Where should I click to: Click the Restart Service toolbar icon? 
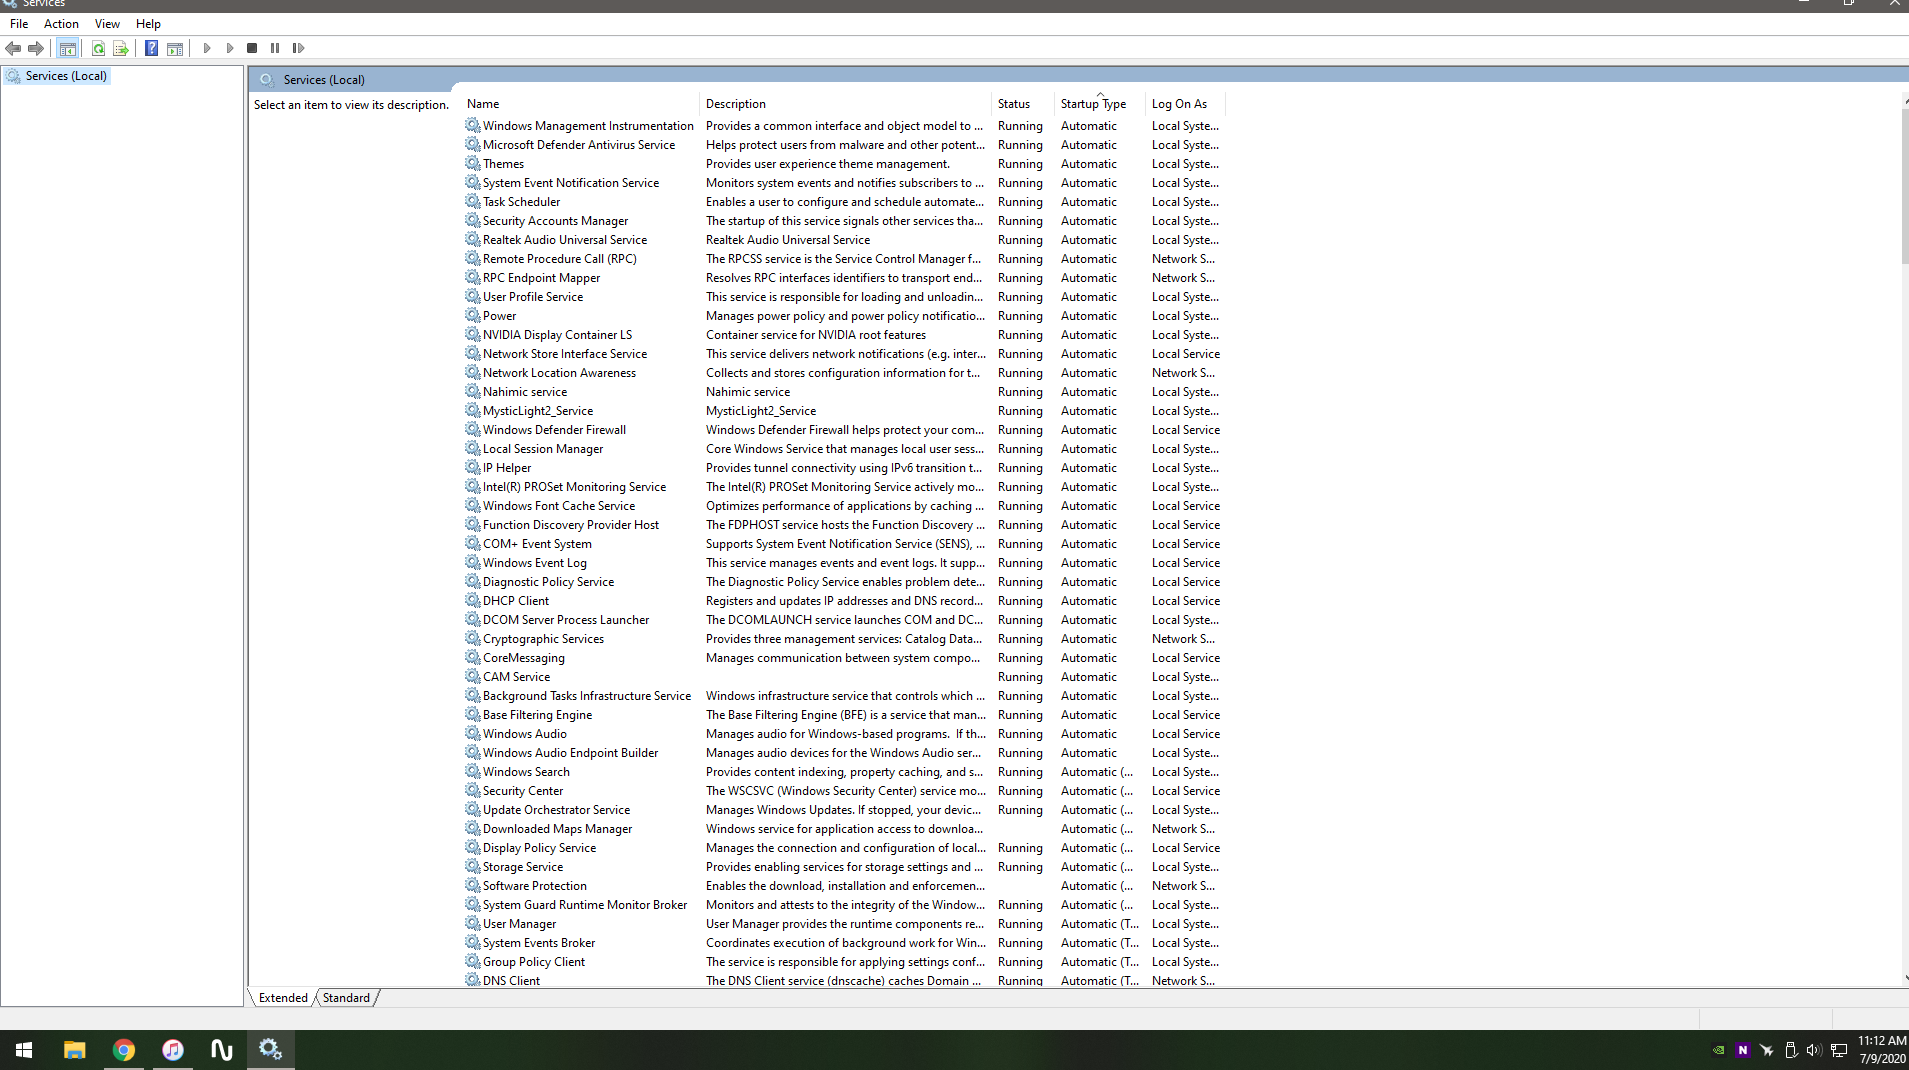pos(298,48)
